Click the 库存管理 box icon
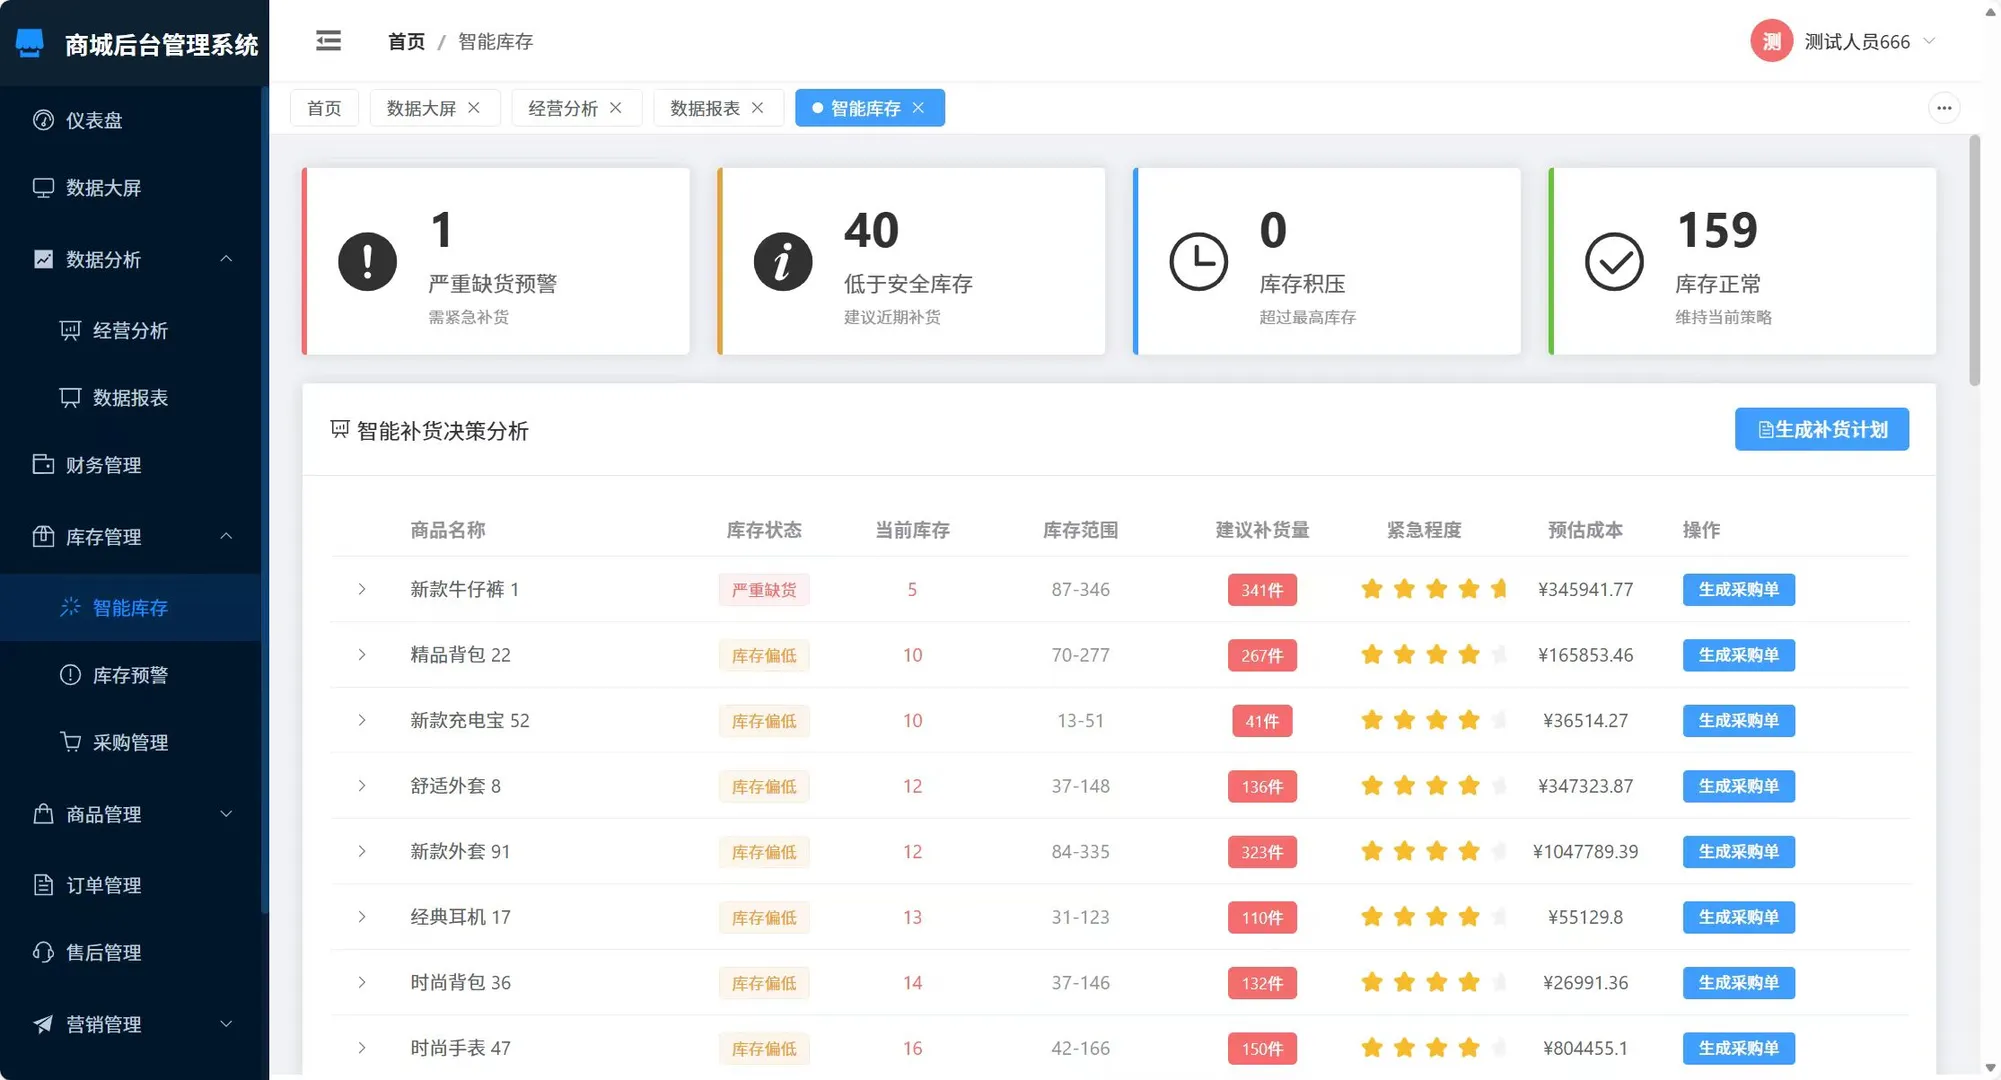The image size is (2001, 1080). pos(42,536)
